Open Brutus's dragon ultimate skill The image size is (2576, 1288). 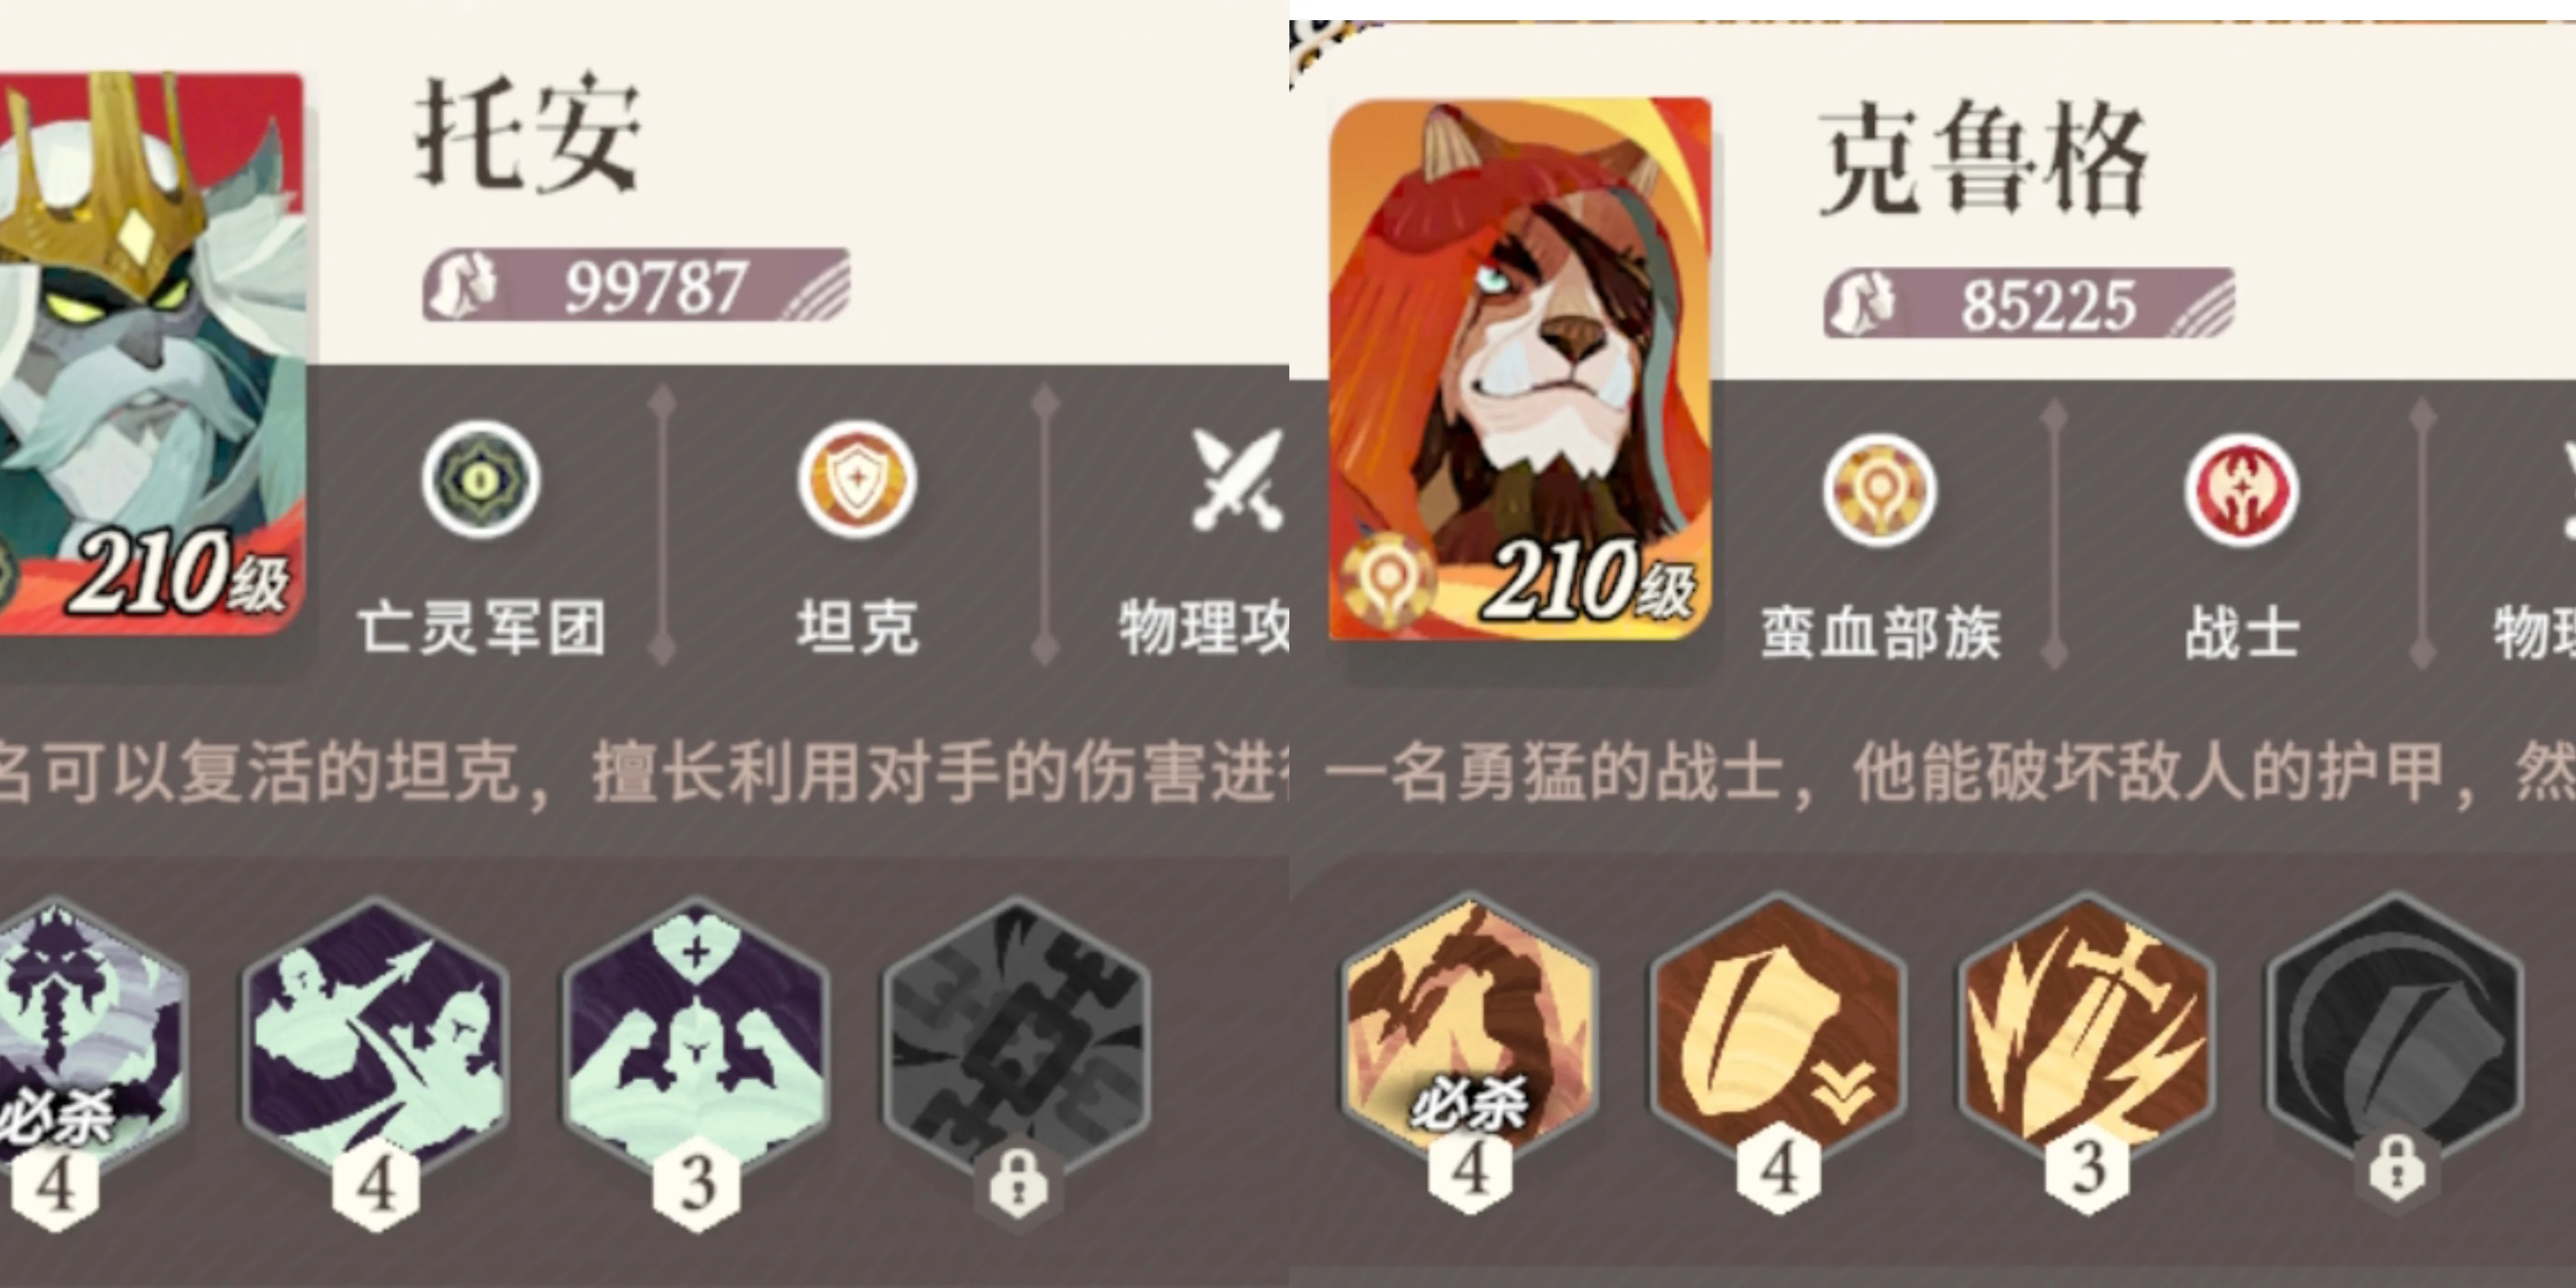pos(1469,1025)
